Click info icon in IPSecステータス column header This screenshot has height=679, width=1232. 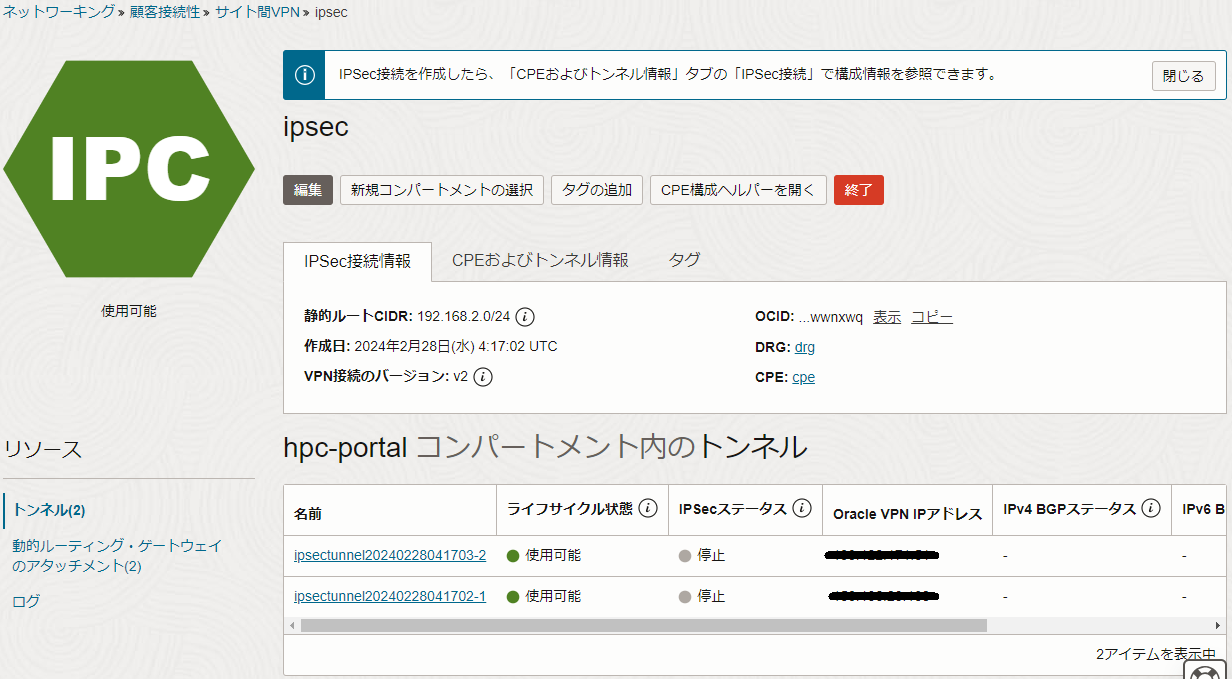coord(802,508)
